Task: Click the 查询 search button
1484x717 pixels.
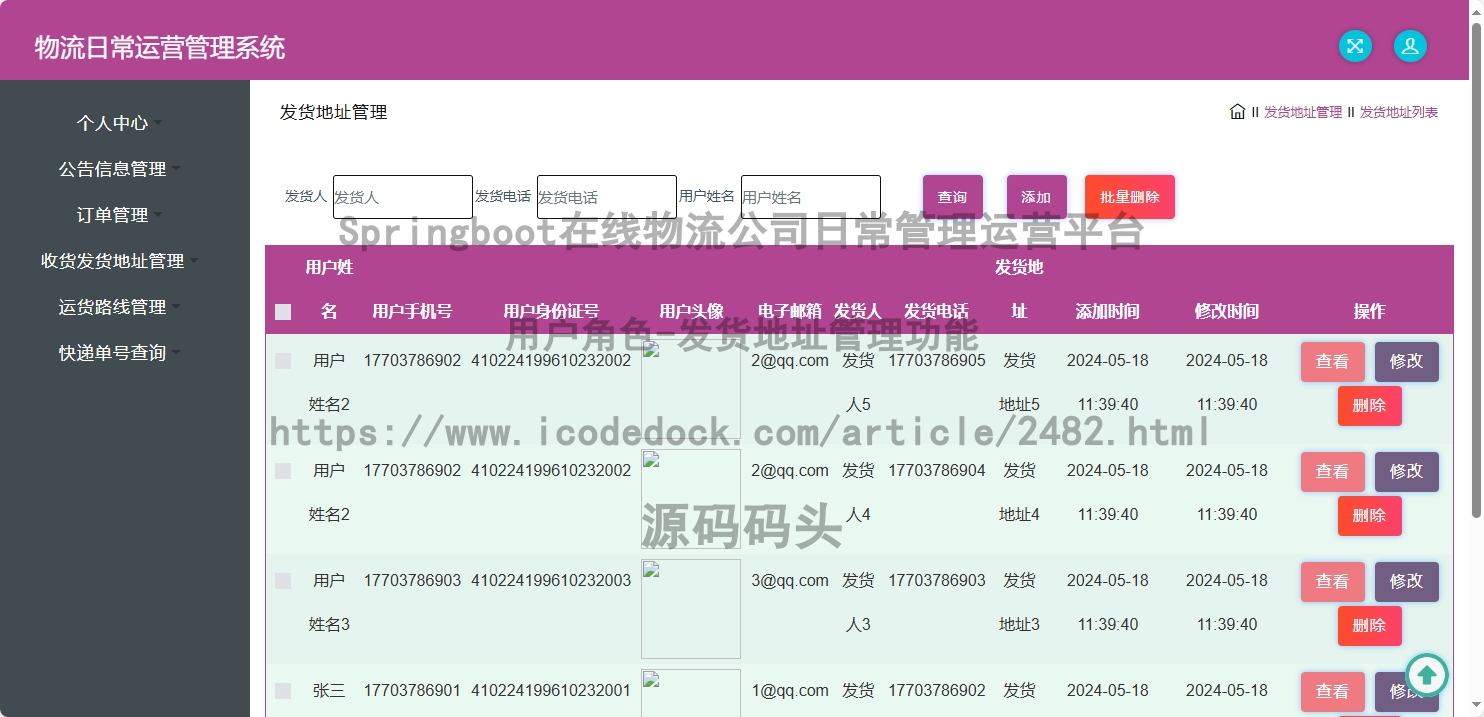Action: [x=953, y=197]
